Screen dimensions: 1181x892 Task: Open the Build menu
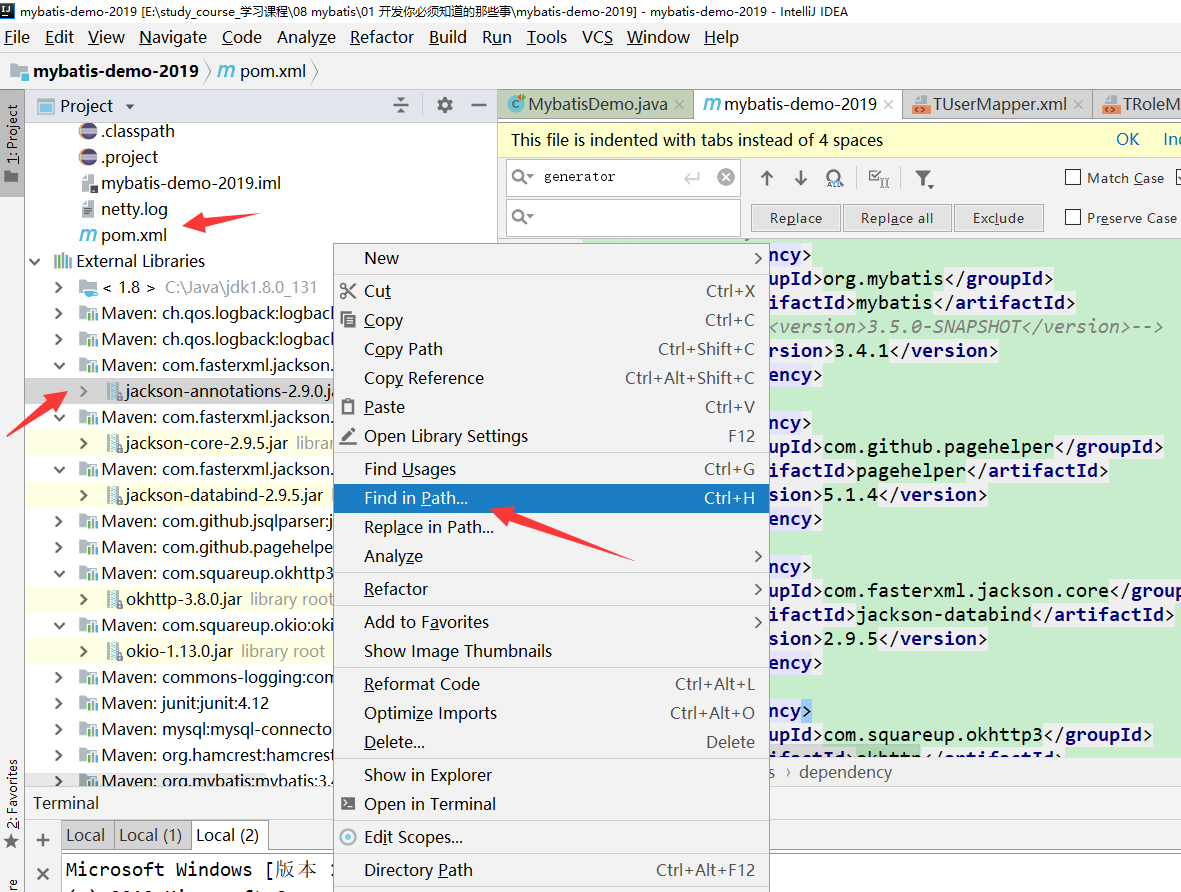pyautogui.click(x=447, y=38)
